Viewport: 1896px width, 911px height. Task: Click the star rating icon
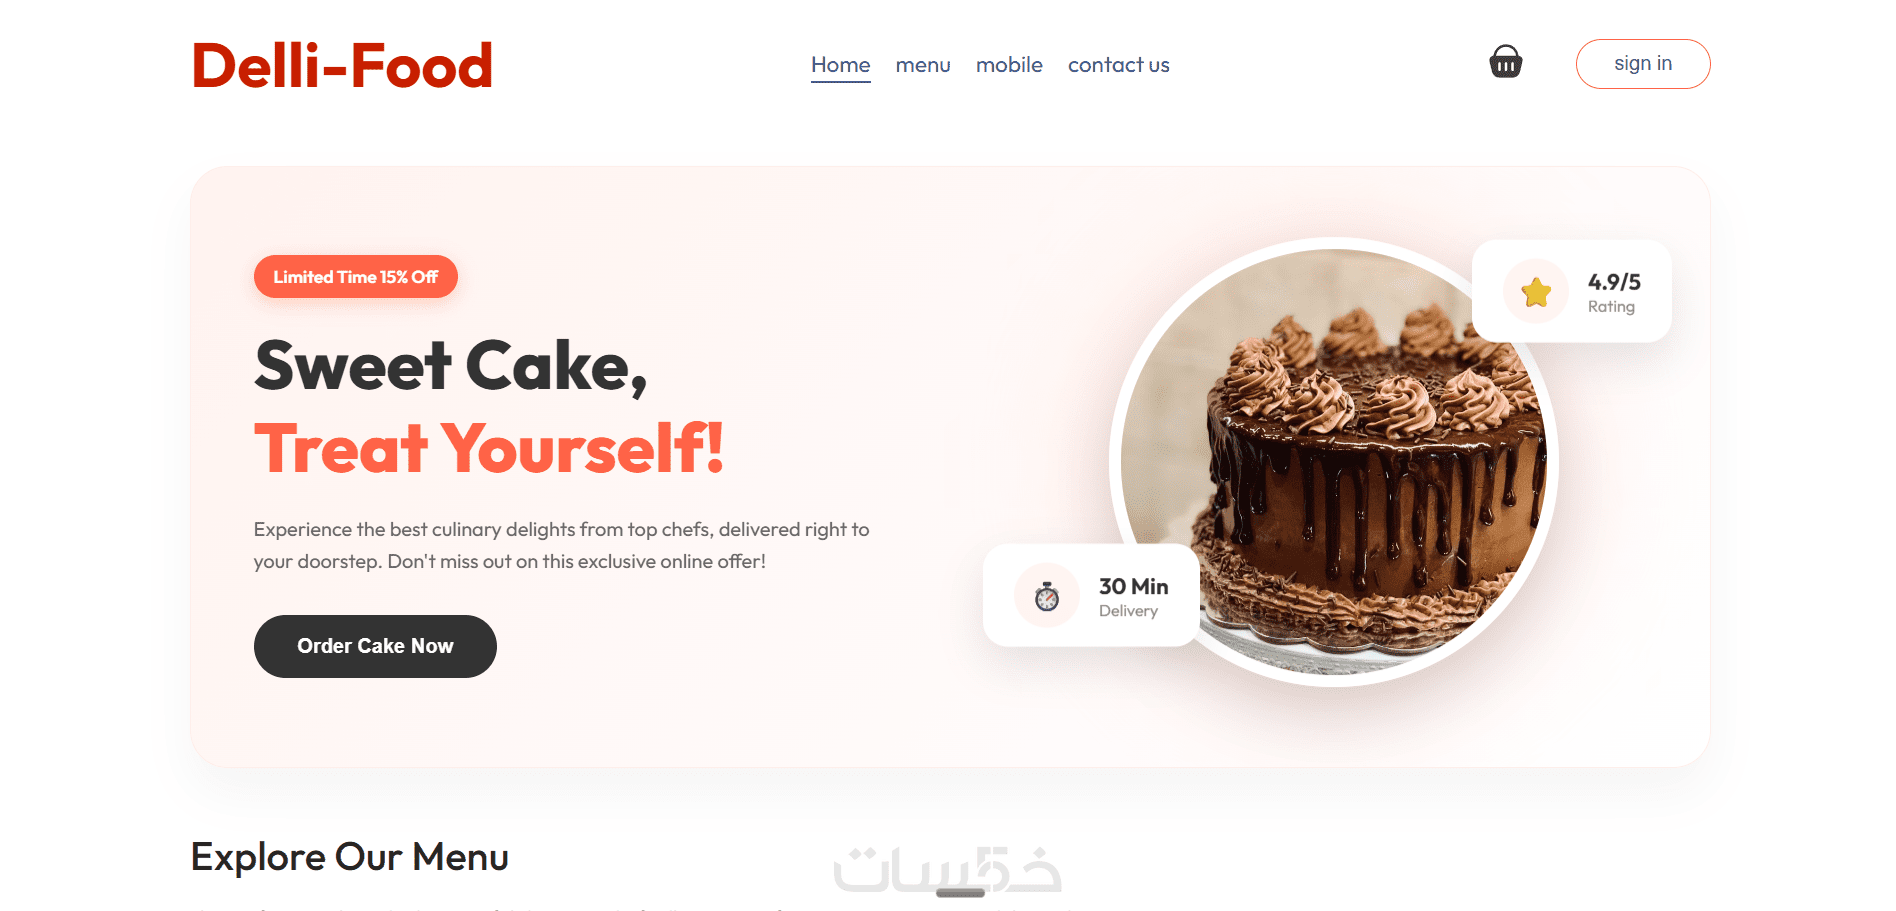(x=1536, y=292)
